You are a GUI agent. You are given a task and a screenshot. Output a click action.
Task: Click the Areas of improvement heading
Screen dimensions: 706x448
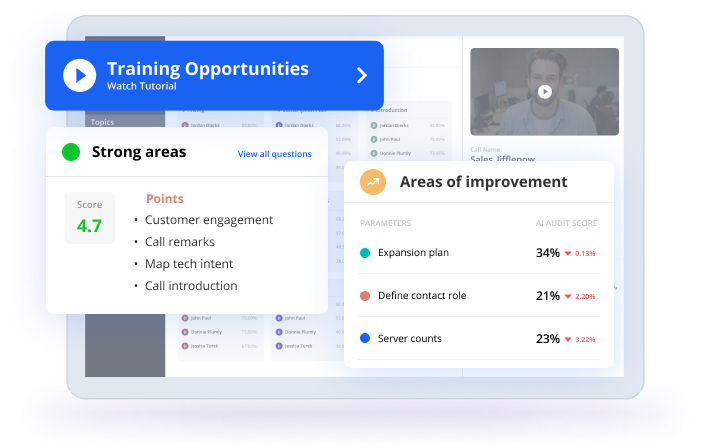click(484, 182)
